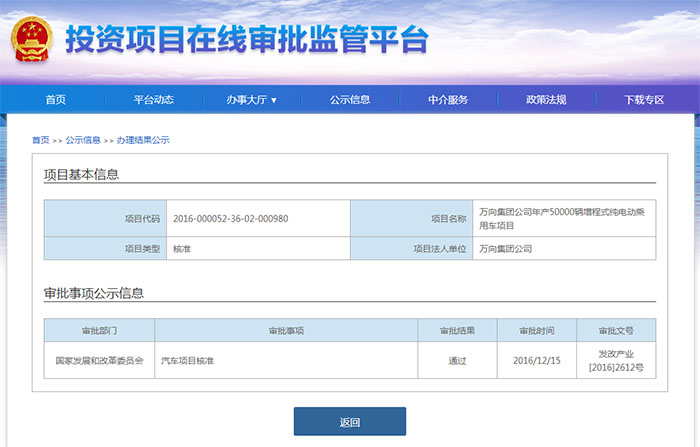Expand the 办事大厅 dropdown menu
The width and height of the screenshot is (700, 447).
(x=251, y=100)
